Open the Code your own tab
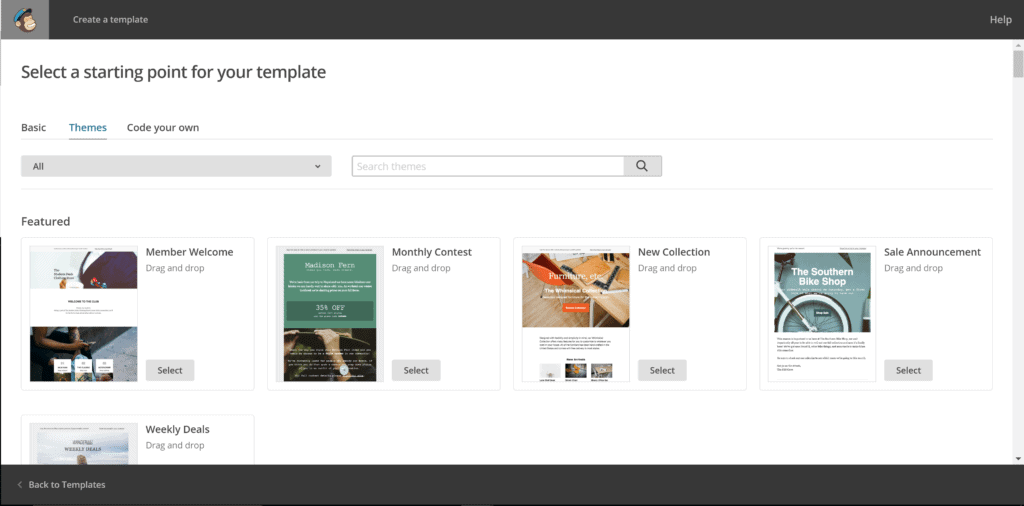 click(x=163, y=127)
